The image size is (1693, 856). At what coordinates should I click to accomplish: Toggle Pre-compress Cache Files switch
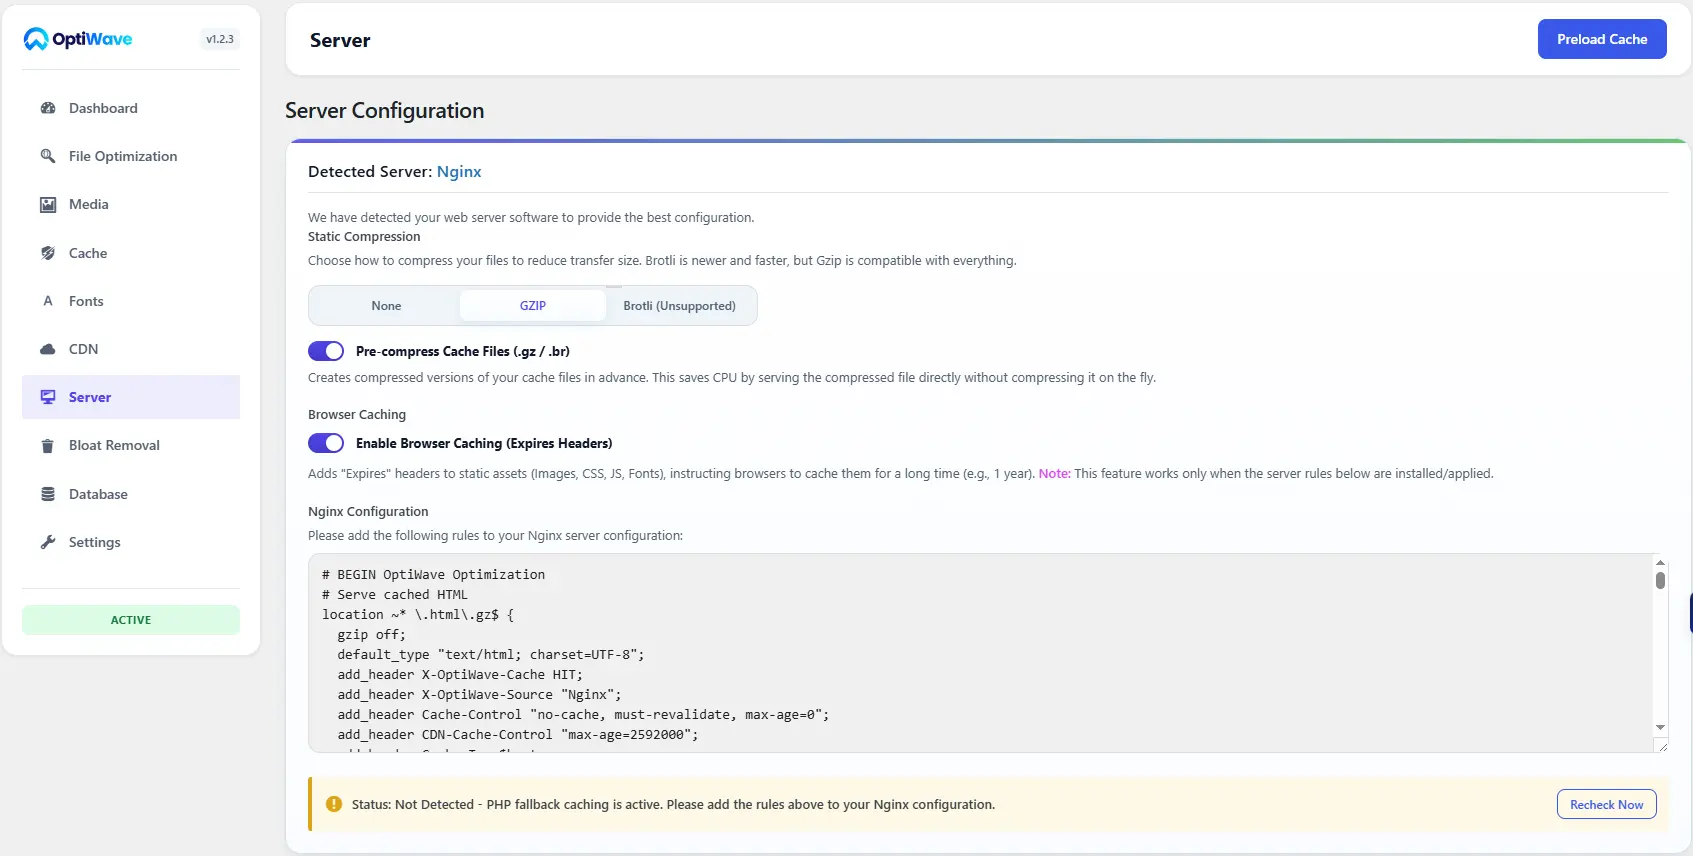tap(326, 351)
